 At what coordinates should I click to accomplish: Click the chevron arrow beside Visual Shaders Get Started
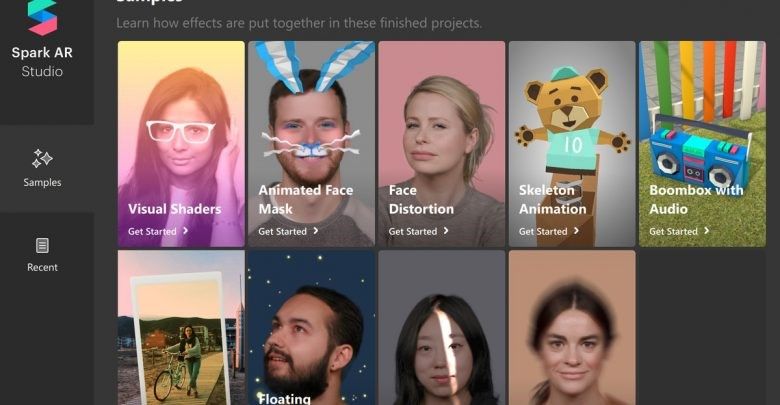pyautogui.click(x=186, y=231)
